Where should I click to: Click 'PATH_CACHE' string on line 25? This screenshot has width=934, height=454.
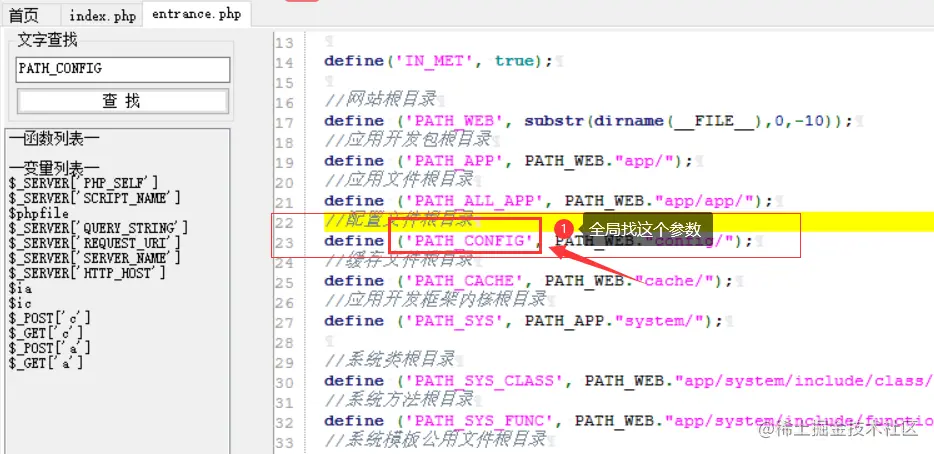[464, 281]
